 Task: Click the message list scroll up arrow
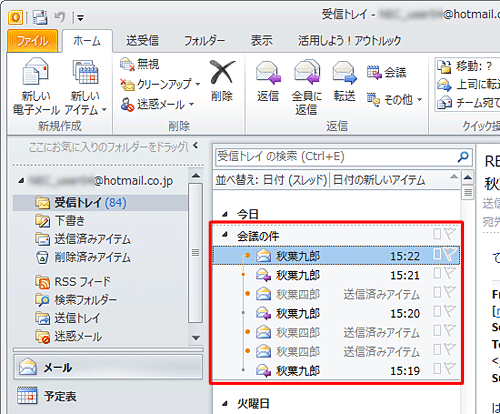[x=468, y=177]
